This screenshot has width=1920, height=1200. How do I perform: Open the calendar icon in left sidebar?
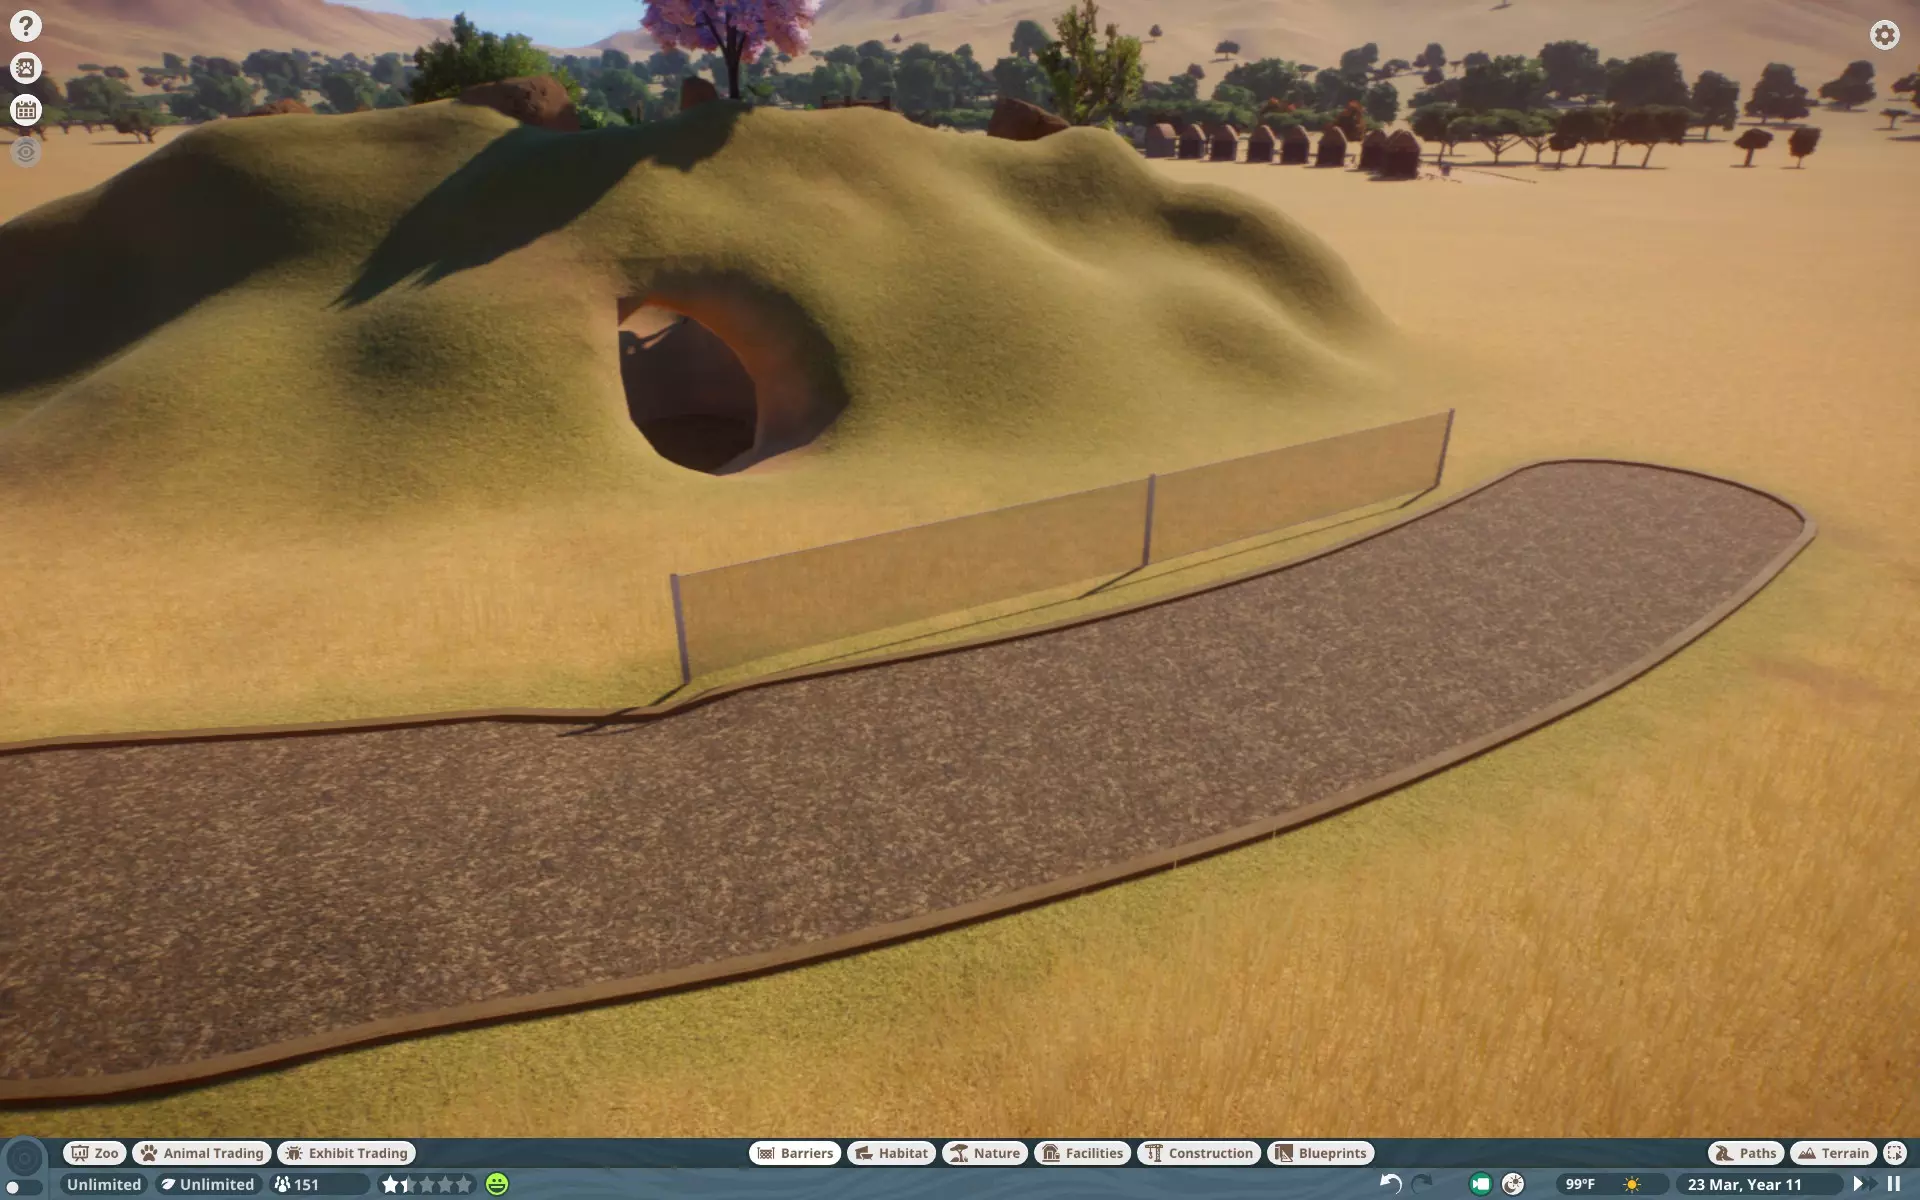pos(26,110)
